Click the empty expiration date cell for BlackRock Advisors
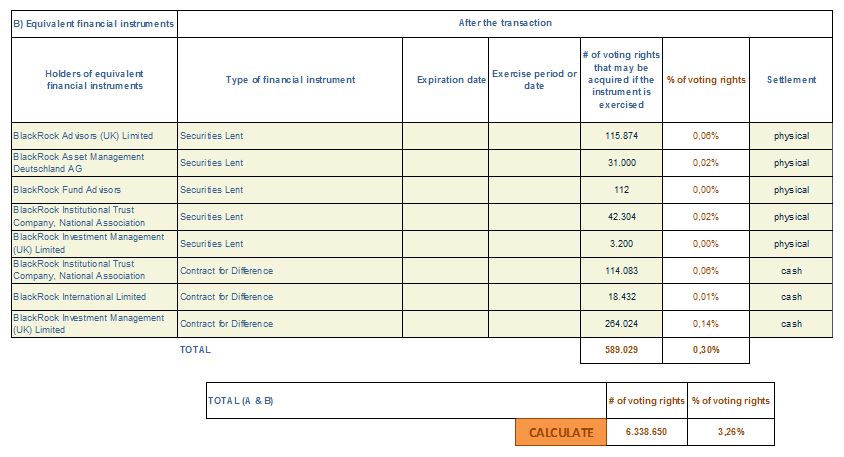The image size is (844, 457). [x=445, y=136]
